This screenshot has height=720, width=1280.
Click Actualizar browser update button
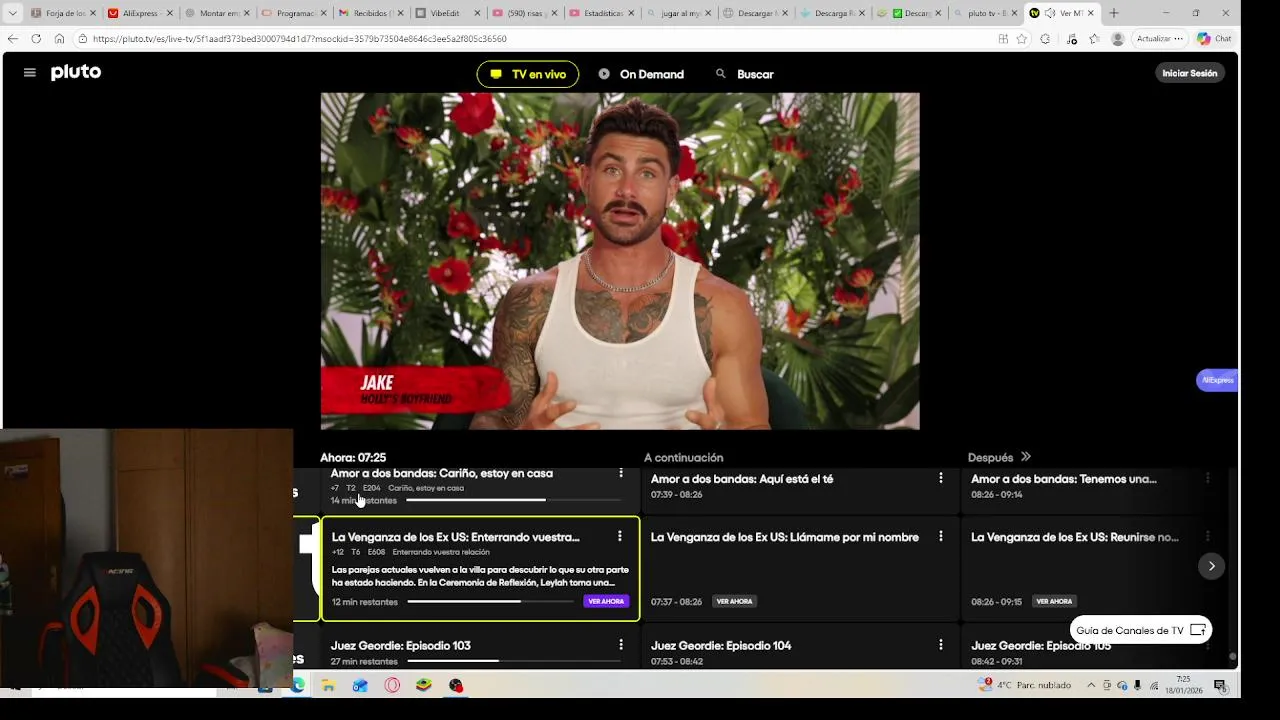point(1159,39)
